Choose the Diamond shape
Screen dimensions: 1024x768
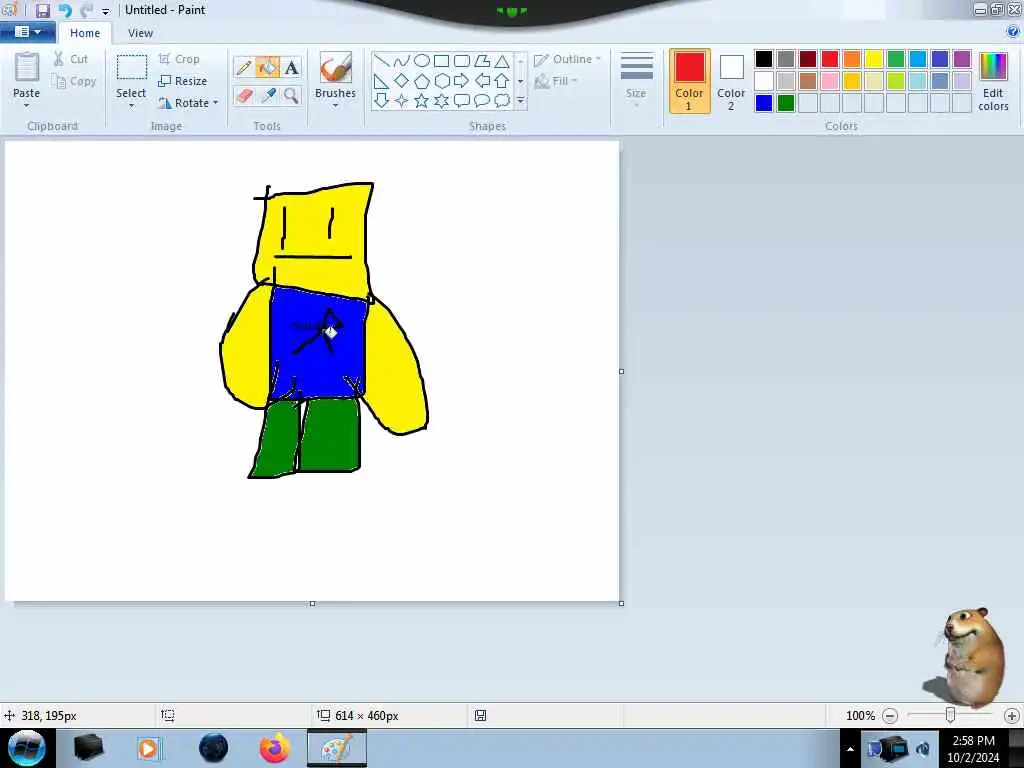(x=402, y=81)
